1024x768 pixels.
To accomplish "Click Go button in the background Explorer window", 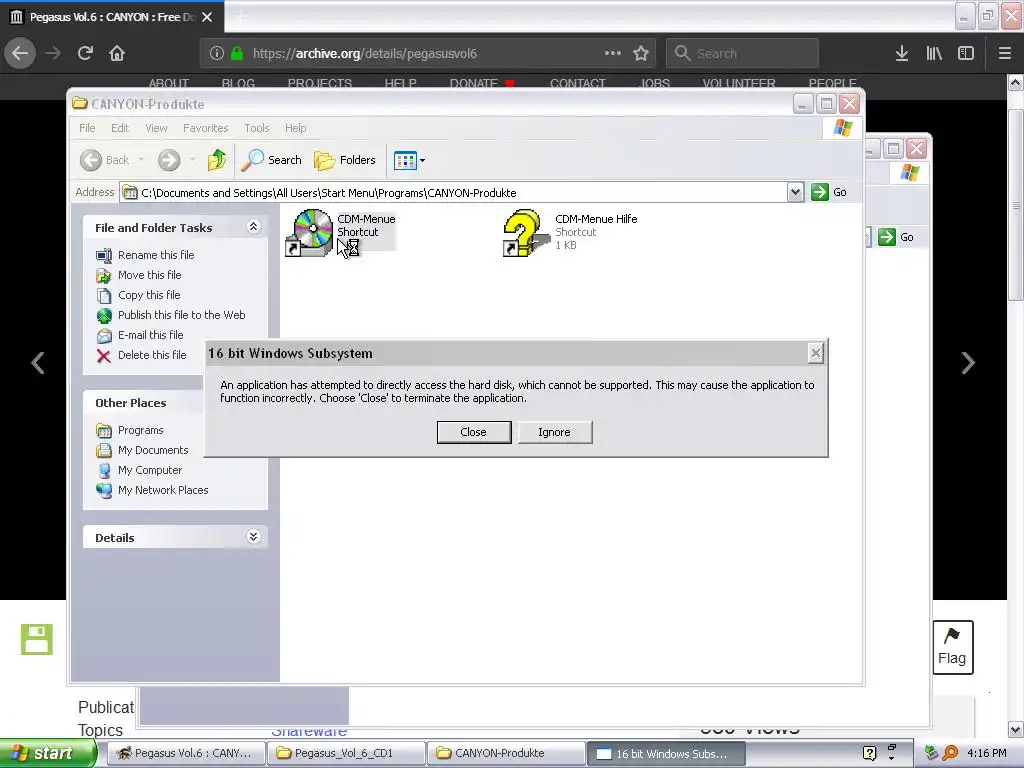I will click(x=896, y=237).
